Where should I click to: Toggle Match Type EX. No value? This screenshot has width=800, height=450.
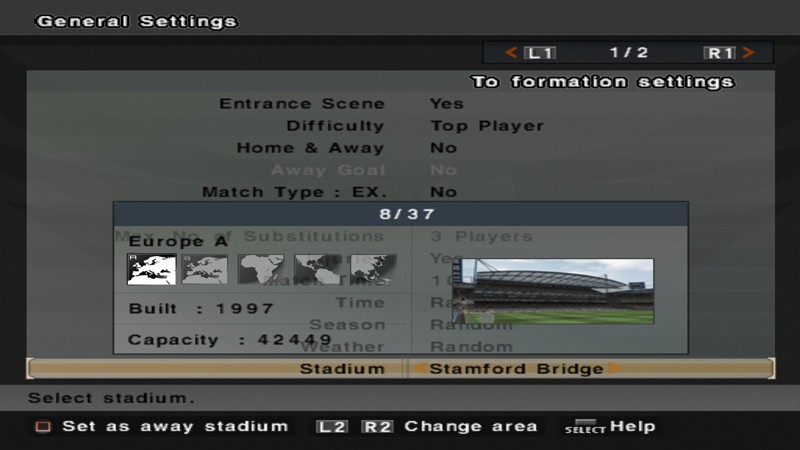443,192
